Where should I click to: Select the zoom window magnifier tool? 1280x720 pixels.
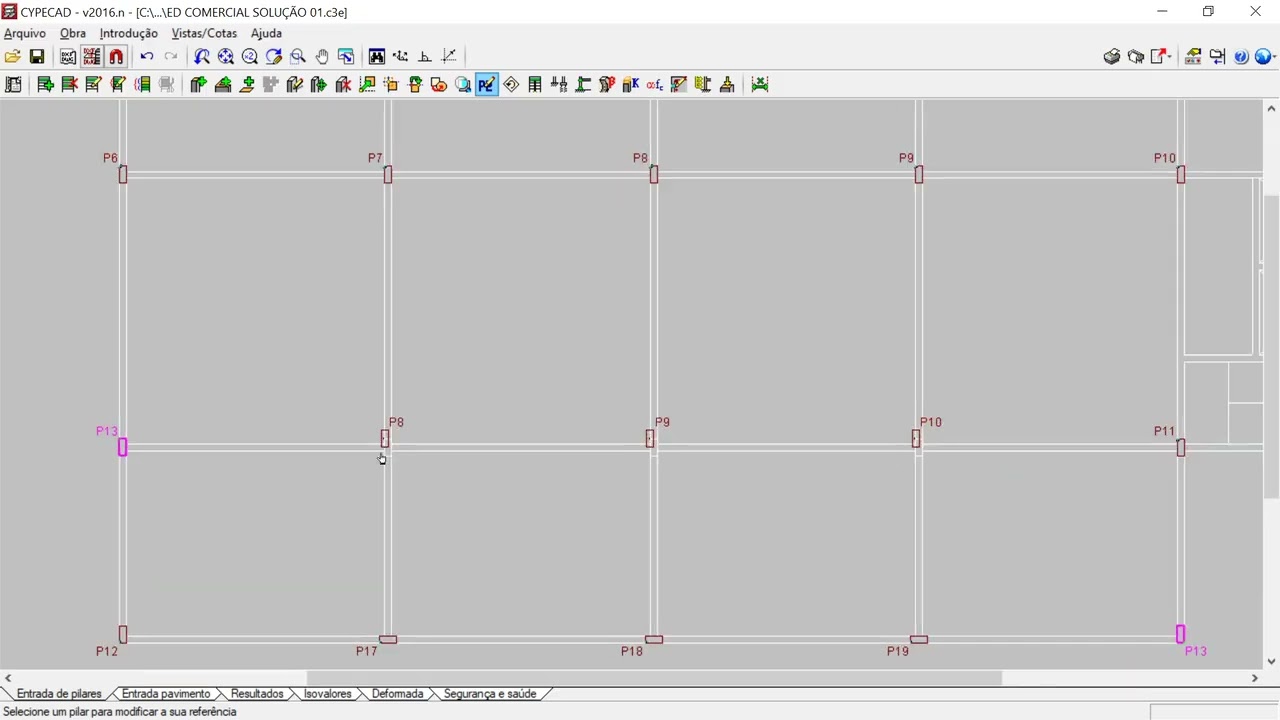click(298, 57)
